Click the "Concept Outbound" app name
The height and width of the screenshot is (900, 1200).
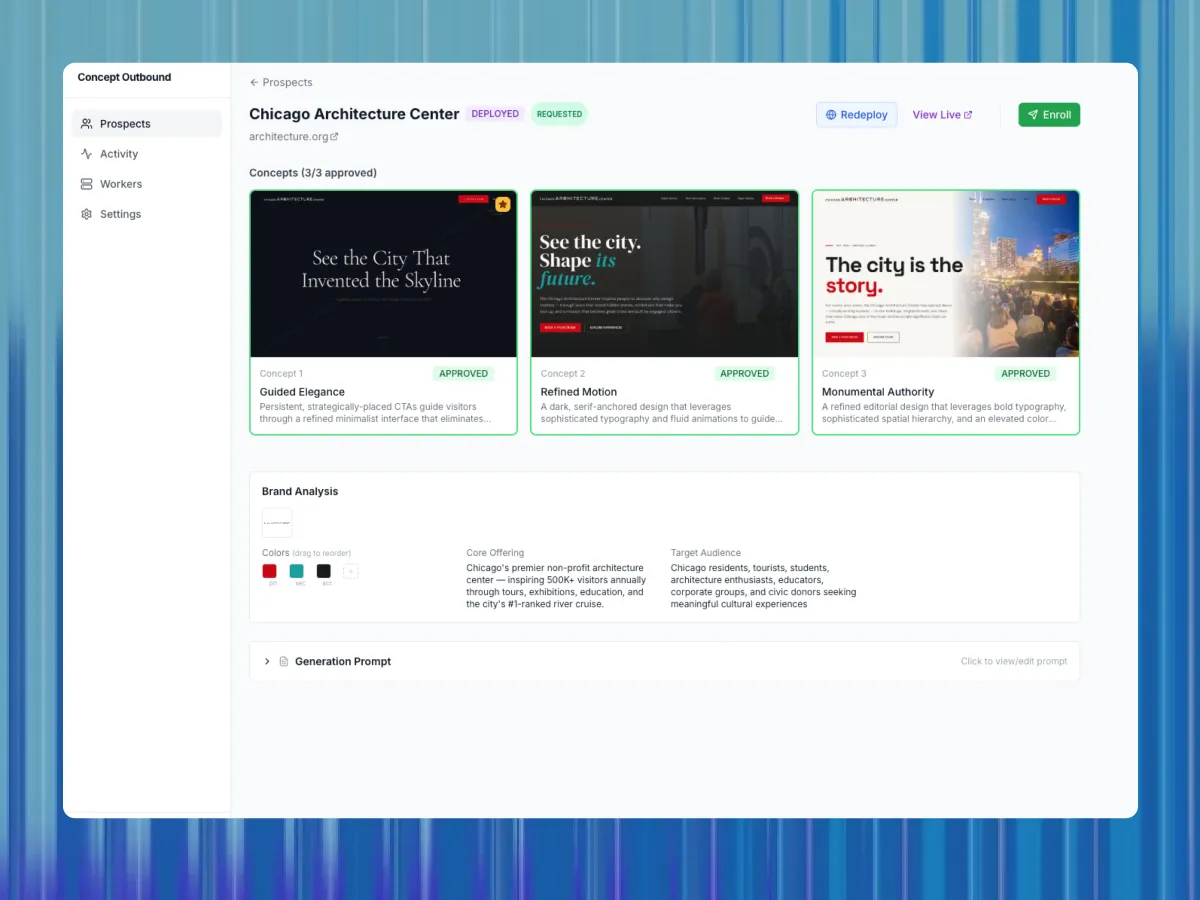pyautogui.click(x=124, y=77)
